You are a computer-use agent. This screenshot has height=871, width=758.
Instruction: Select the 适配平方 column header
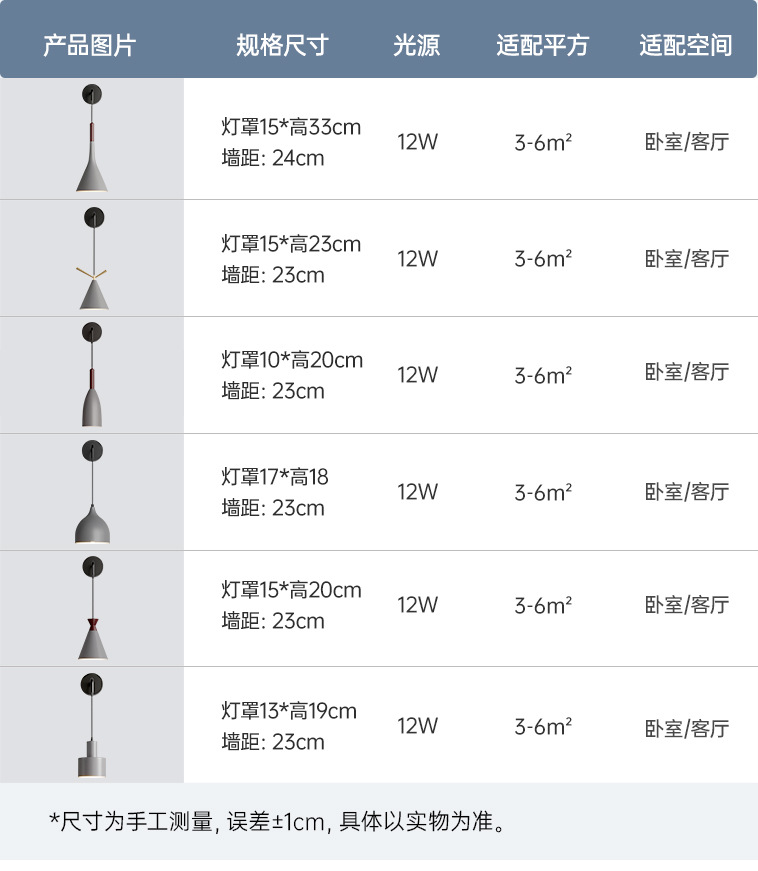[543, 45]
